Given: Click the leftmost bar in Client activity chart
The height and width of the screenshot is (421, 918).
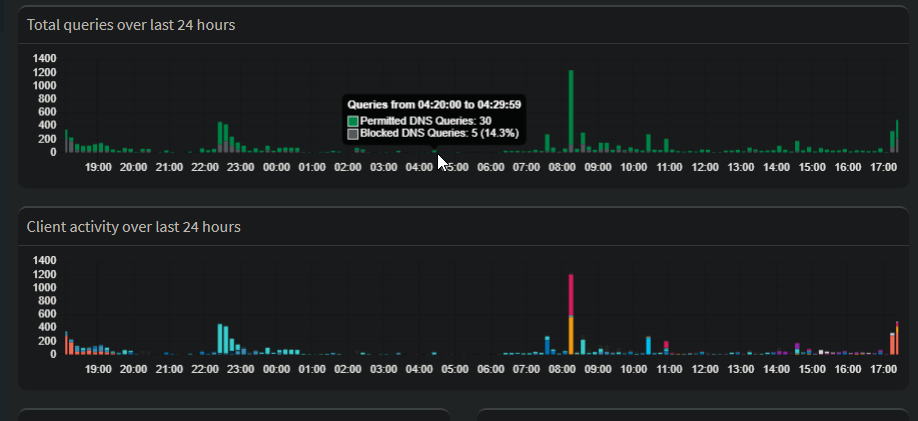Looking at the screenshot, I should (66, 344).
